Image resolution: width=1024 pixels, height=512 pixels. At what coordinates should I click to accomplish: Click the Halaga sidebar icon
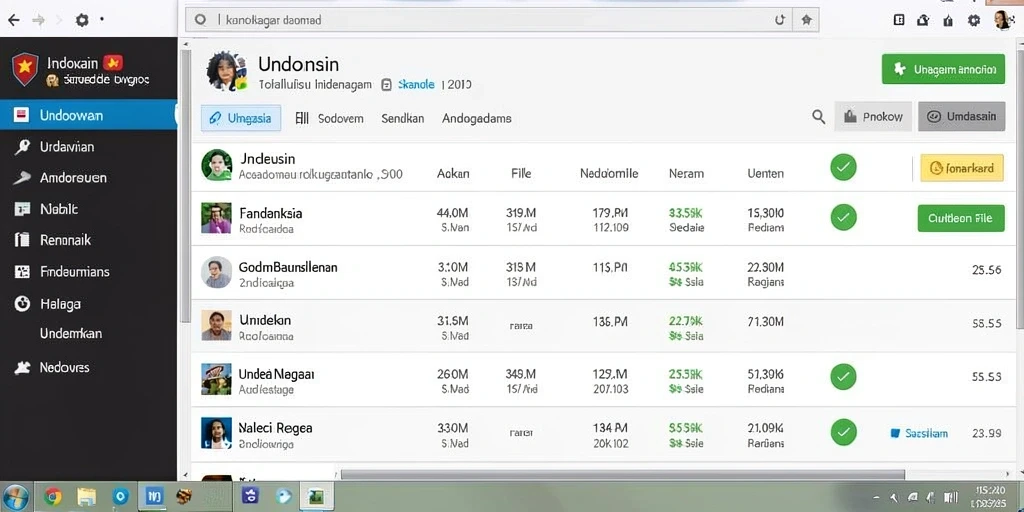pos(22,304)
